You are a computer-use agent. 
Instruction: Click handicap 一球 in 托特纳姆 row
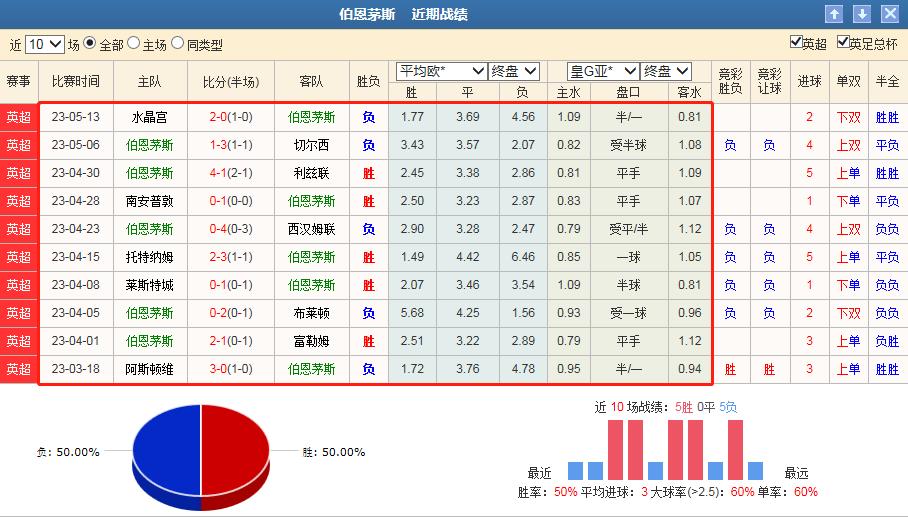[628, 257]
